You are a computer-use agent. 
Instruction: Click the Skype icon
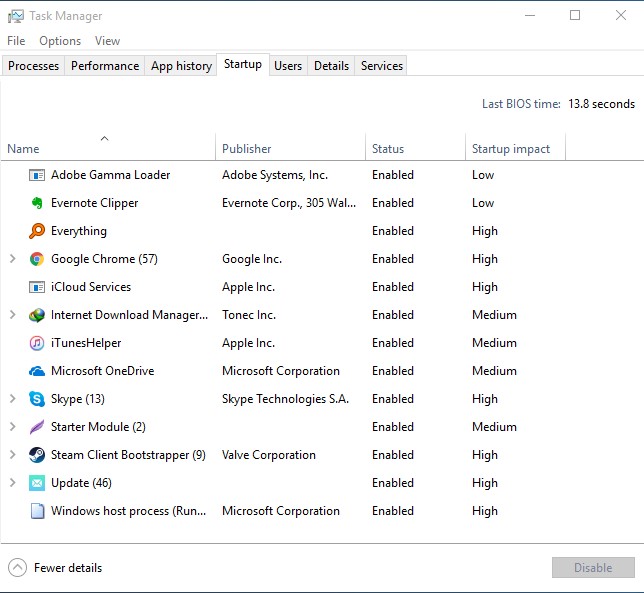click(x=37, y=399)
